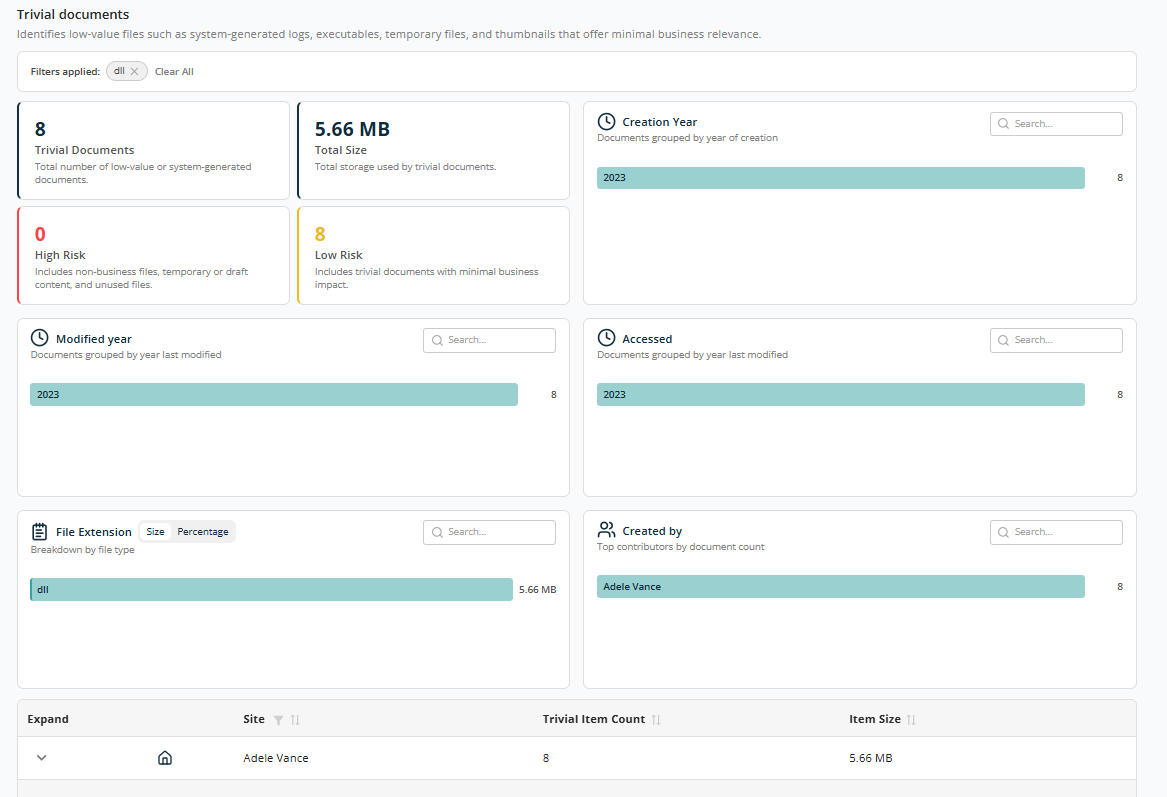The image size is (1167, 797).
Task: Expand the Adele Vance row
Action: coord(42,758)
